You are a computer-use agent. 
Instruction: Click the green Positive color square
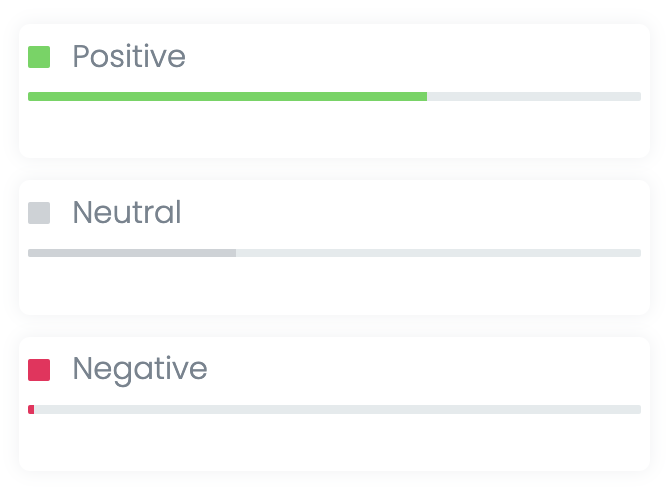[x=39, y=57]
